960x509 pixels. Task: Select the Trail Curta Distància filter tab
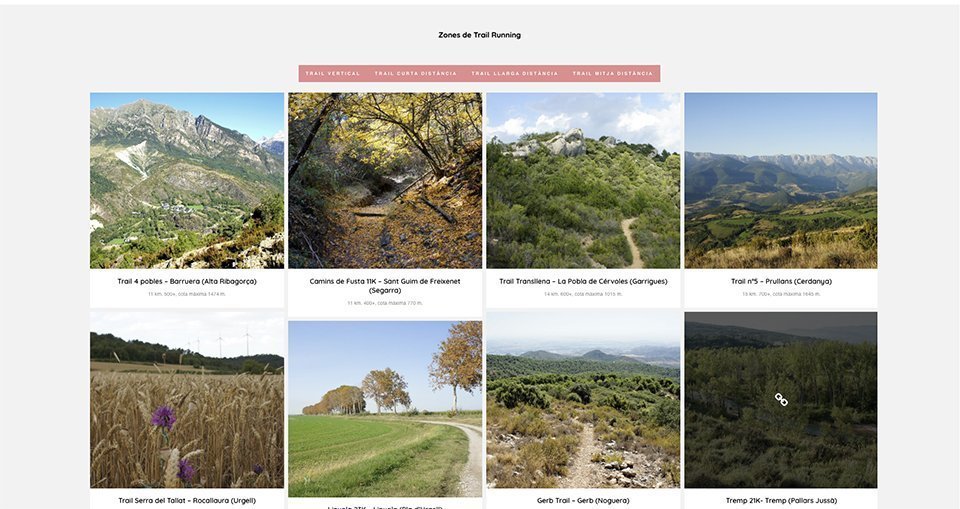[416, 74]
